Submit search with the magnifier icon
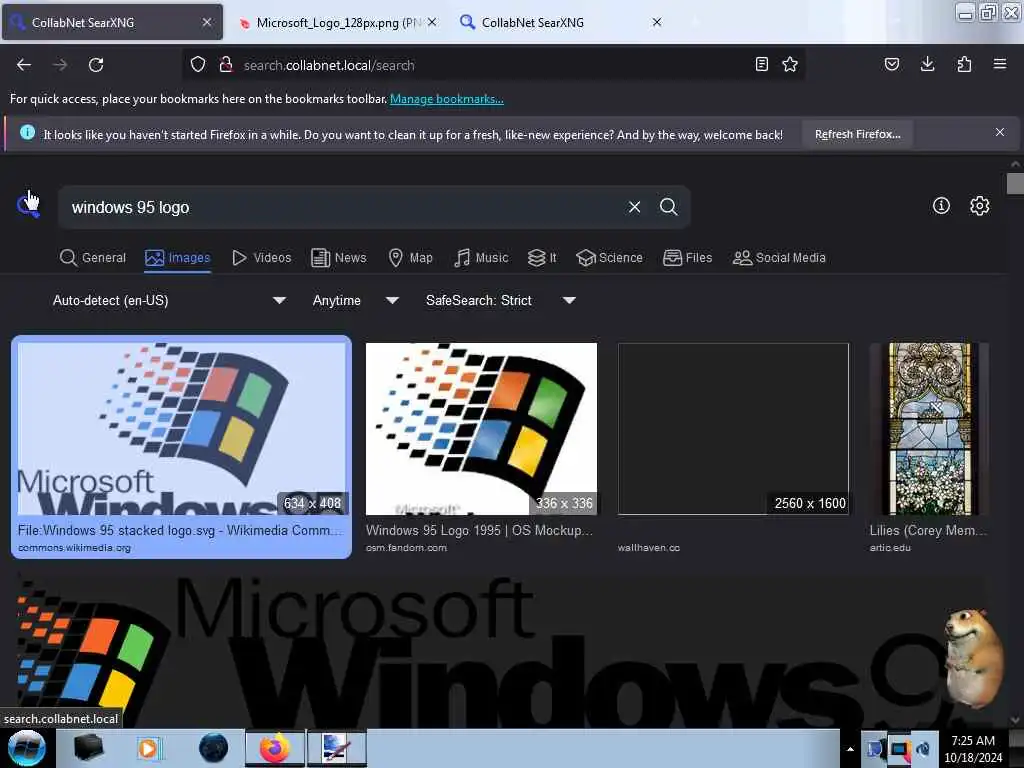The height and width of the screenshot is (768, 1024). pos(668,207)
